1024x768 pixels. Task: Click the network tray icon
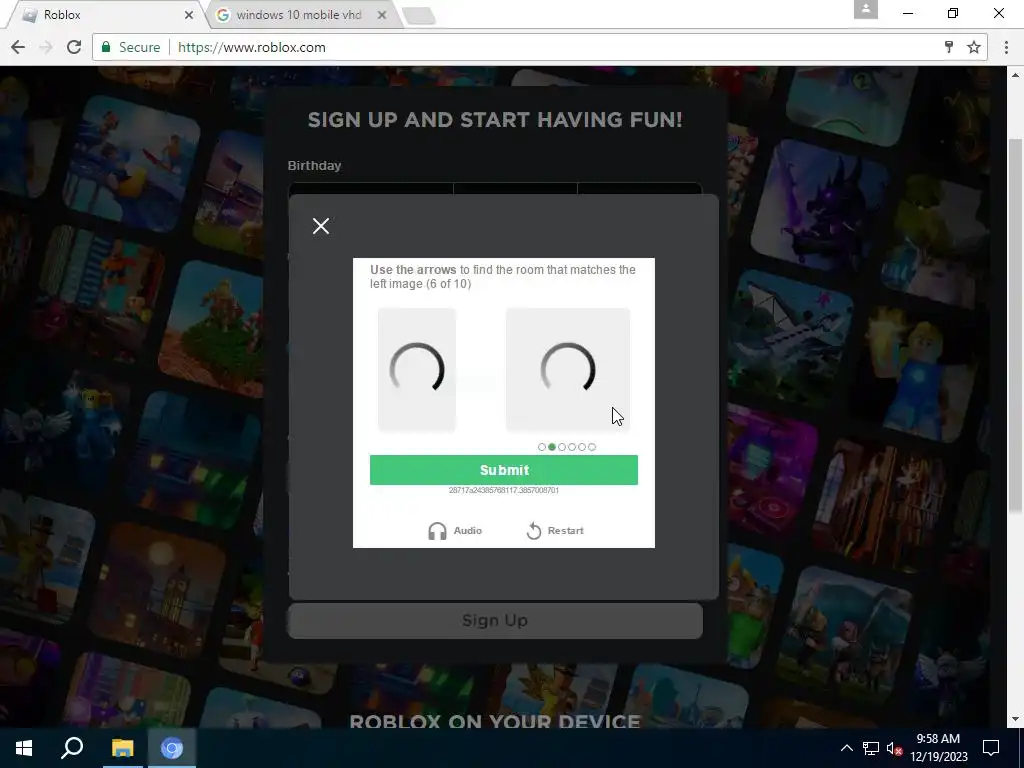(x=871, y=748)
